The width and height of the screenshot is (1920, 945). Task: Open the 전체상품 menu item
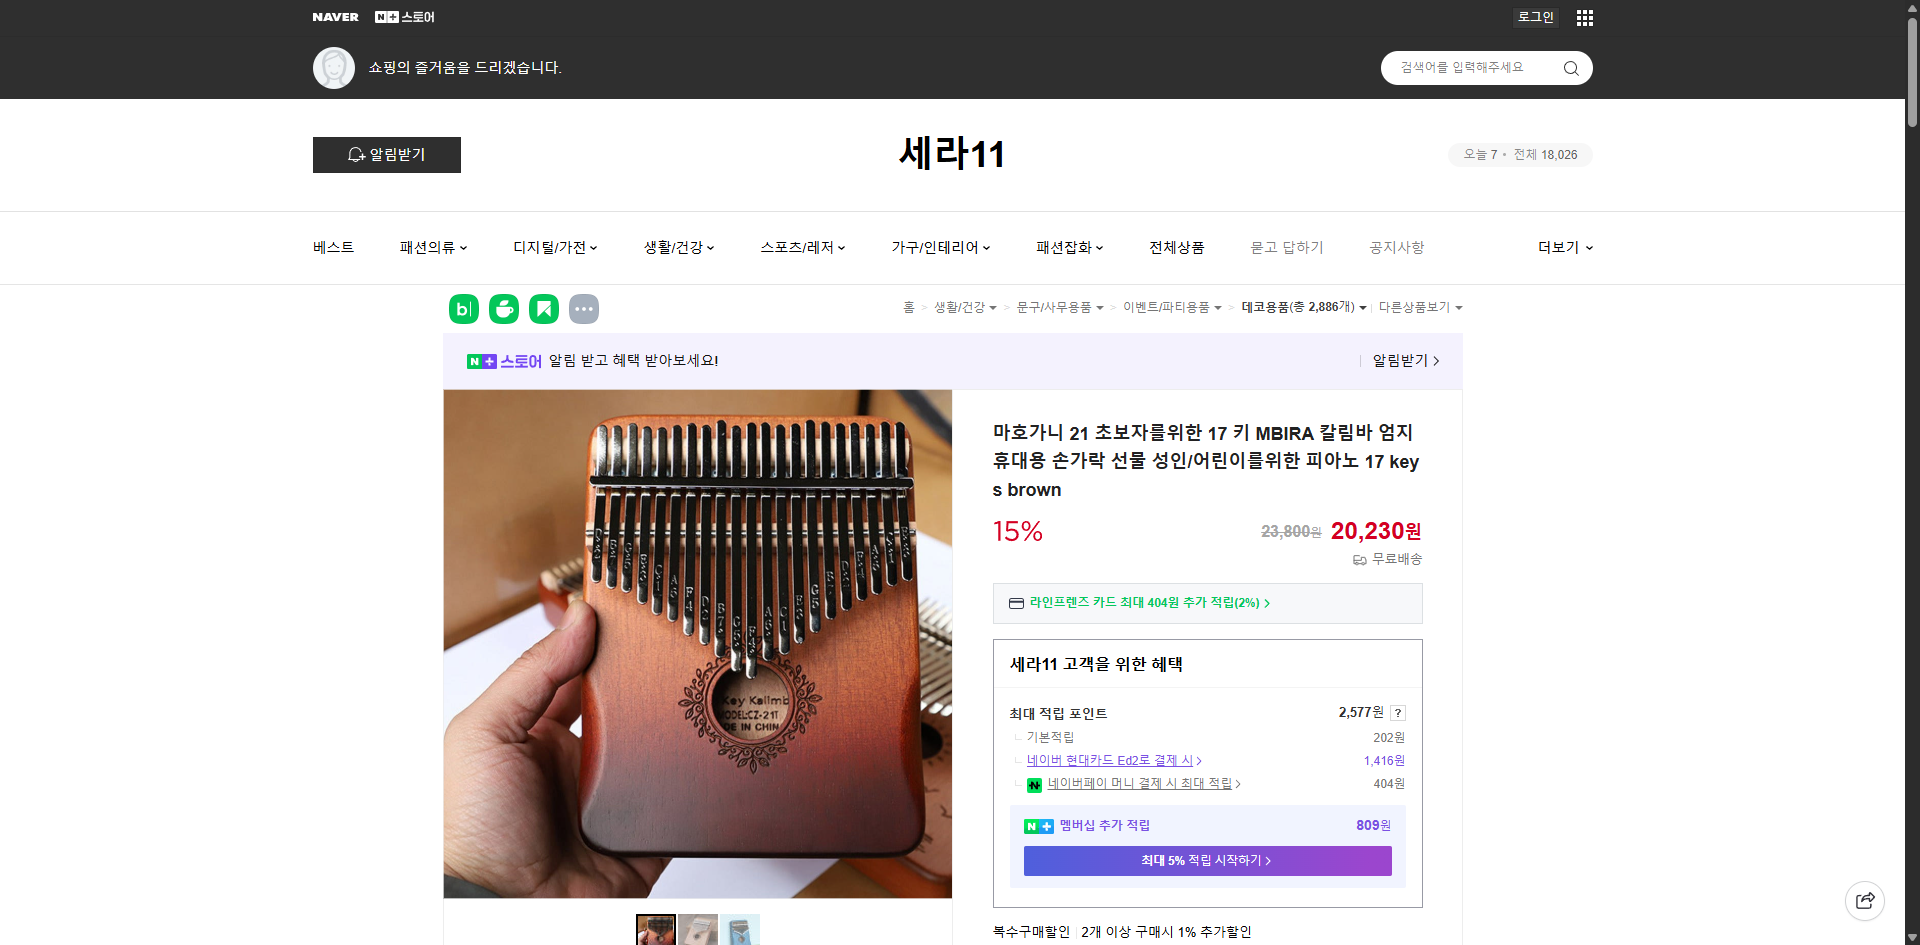pos(1176,247)
